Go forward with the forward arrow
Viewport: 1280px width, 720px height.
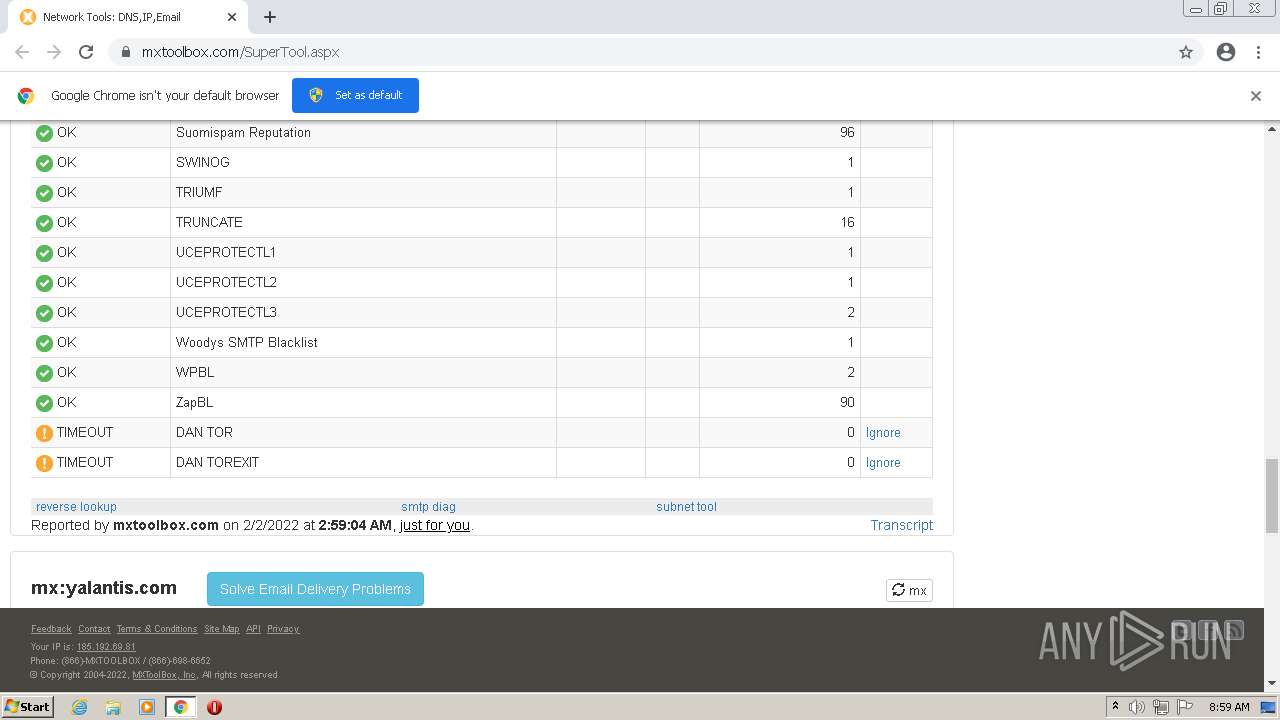54,52
